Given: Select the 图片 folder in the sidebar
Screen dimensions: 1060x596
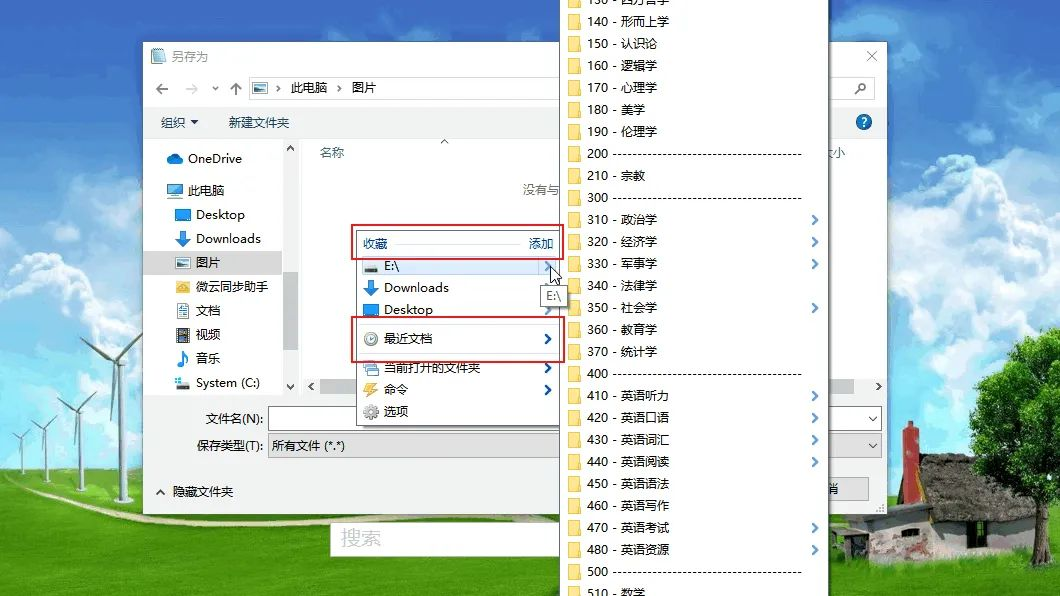Looking at the screenshot, I should 212,263.
